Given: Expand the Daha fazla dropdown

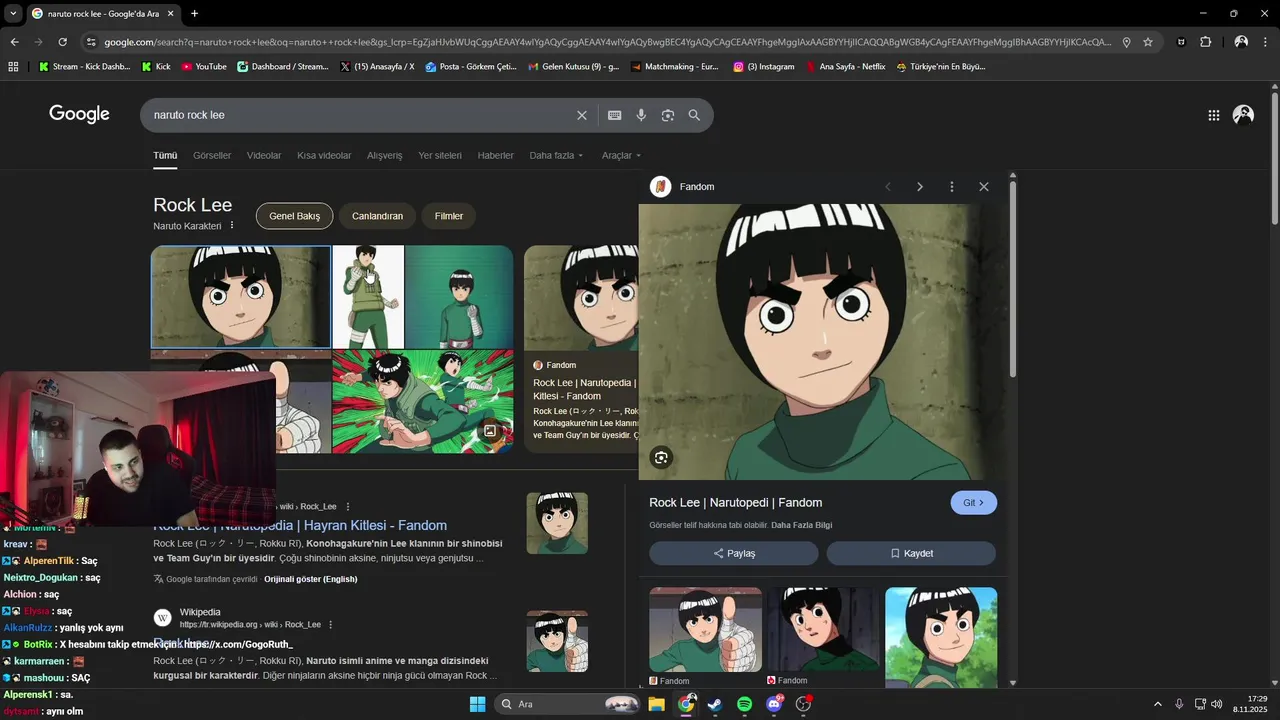Looking at the screenshot, I should click(x=556, y=156).
